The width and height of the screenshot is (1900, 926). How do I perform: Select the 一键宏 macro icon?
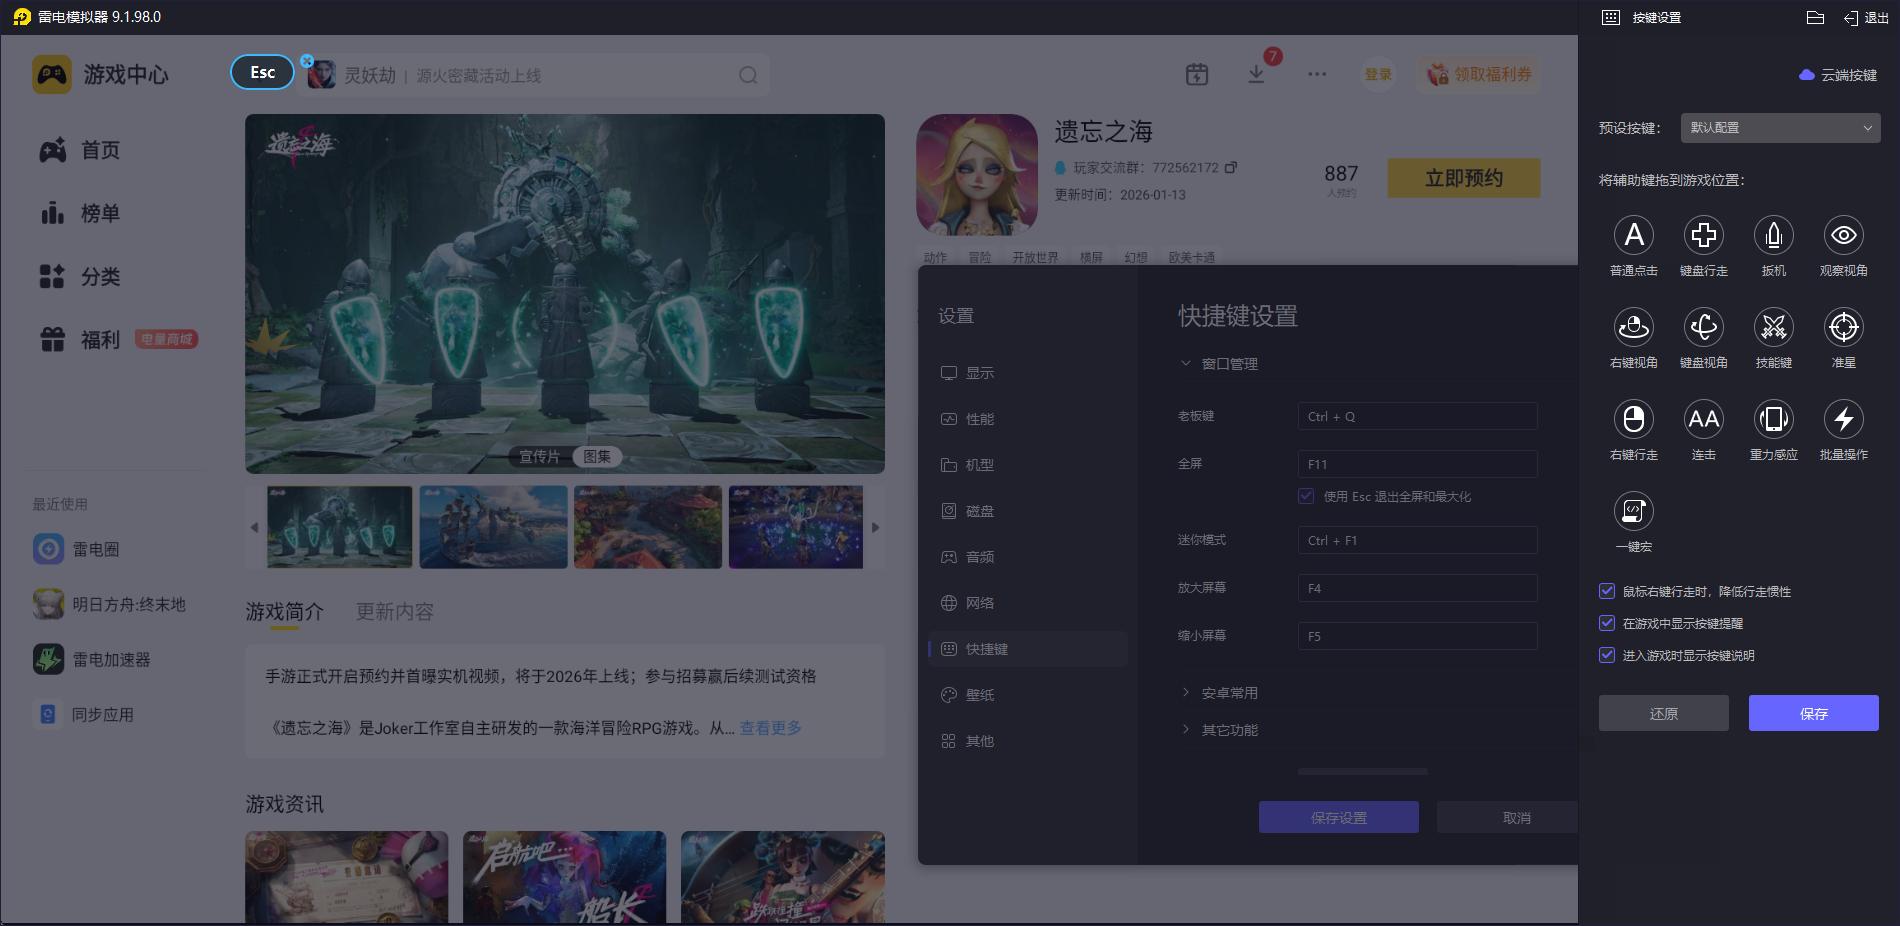click(1634, 512)
